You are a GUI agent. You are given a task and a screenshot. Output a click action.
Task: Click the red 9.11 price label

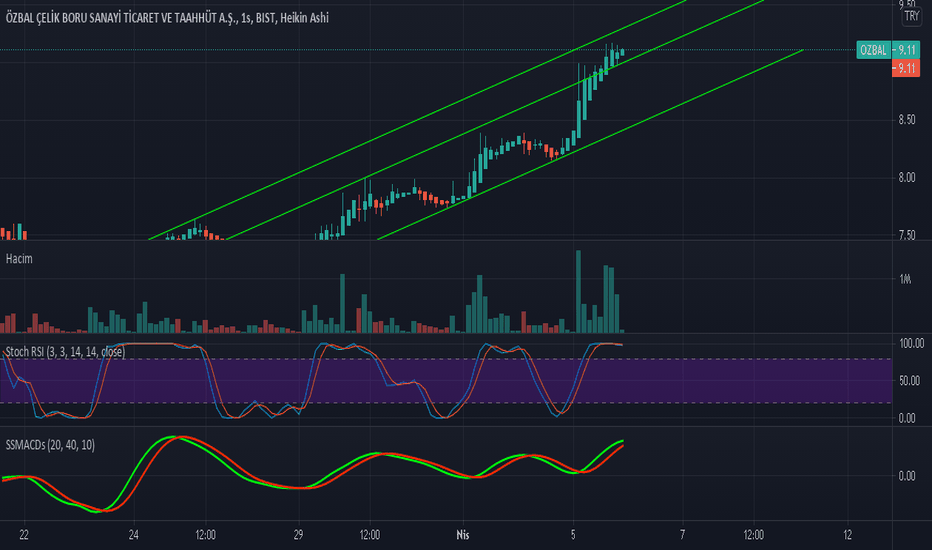click(906, 68)
